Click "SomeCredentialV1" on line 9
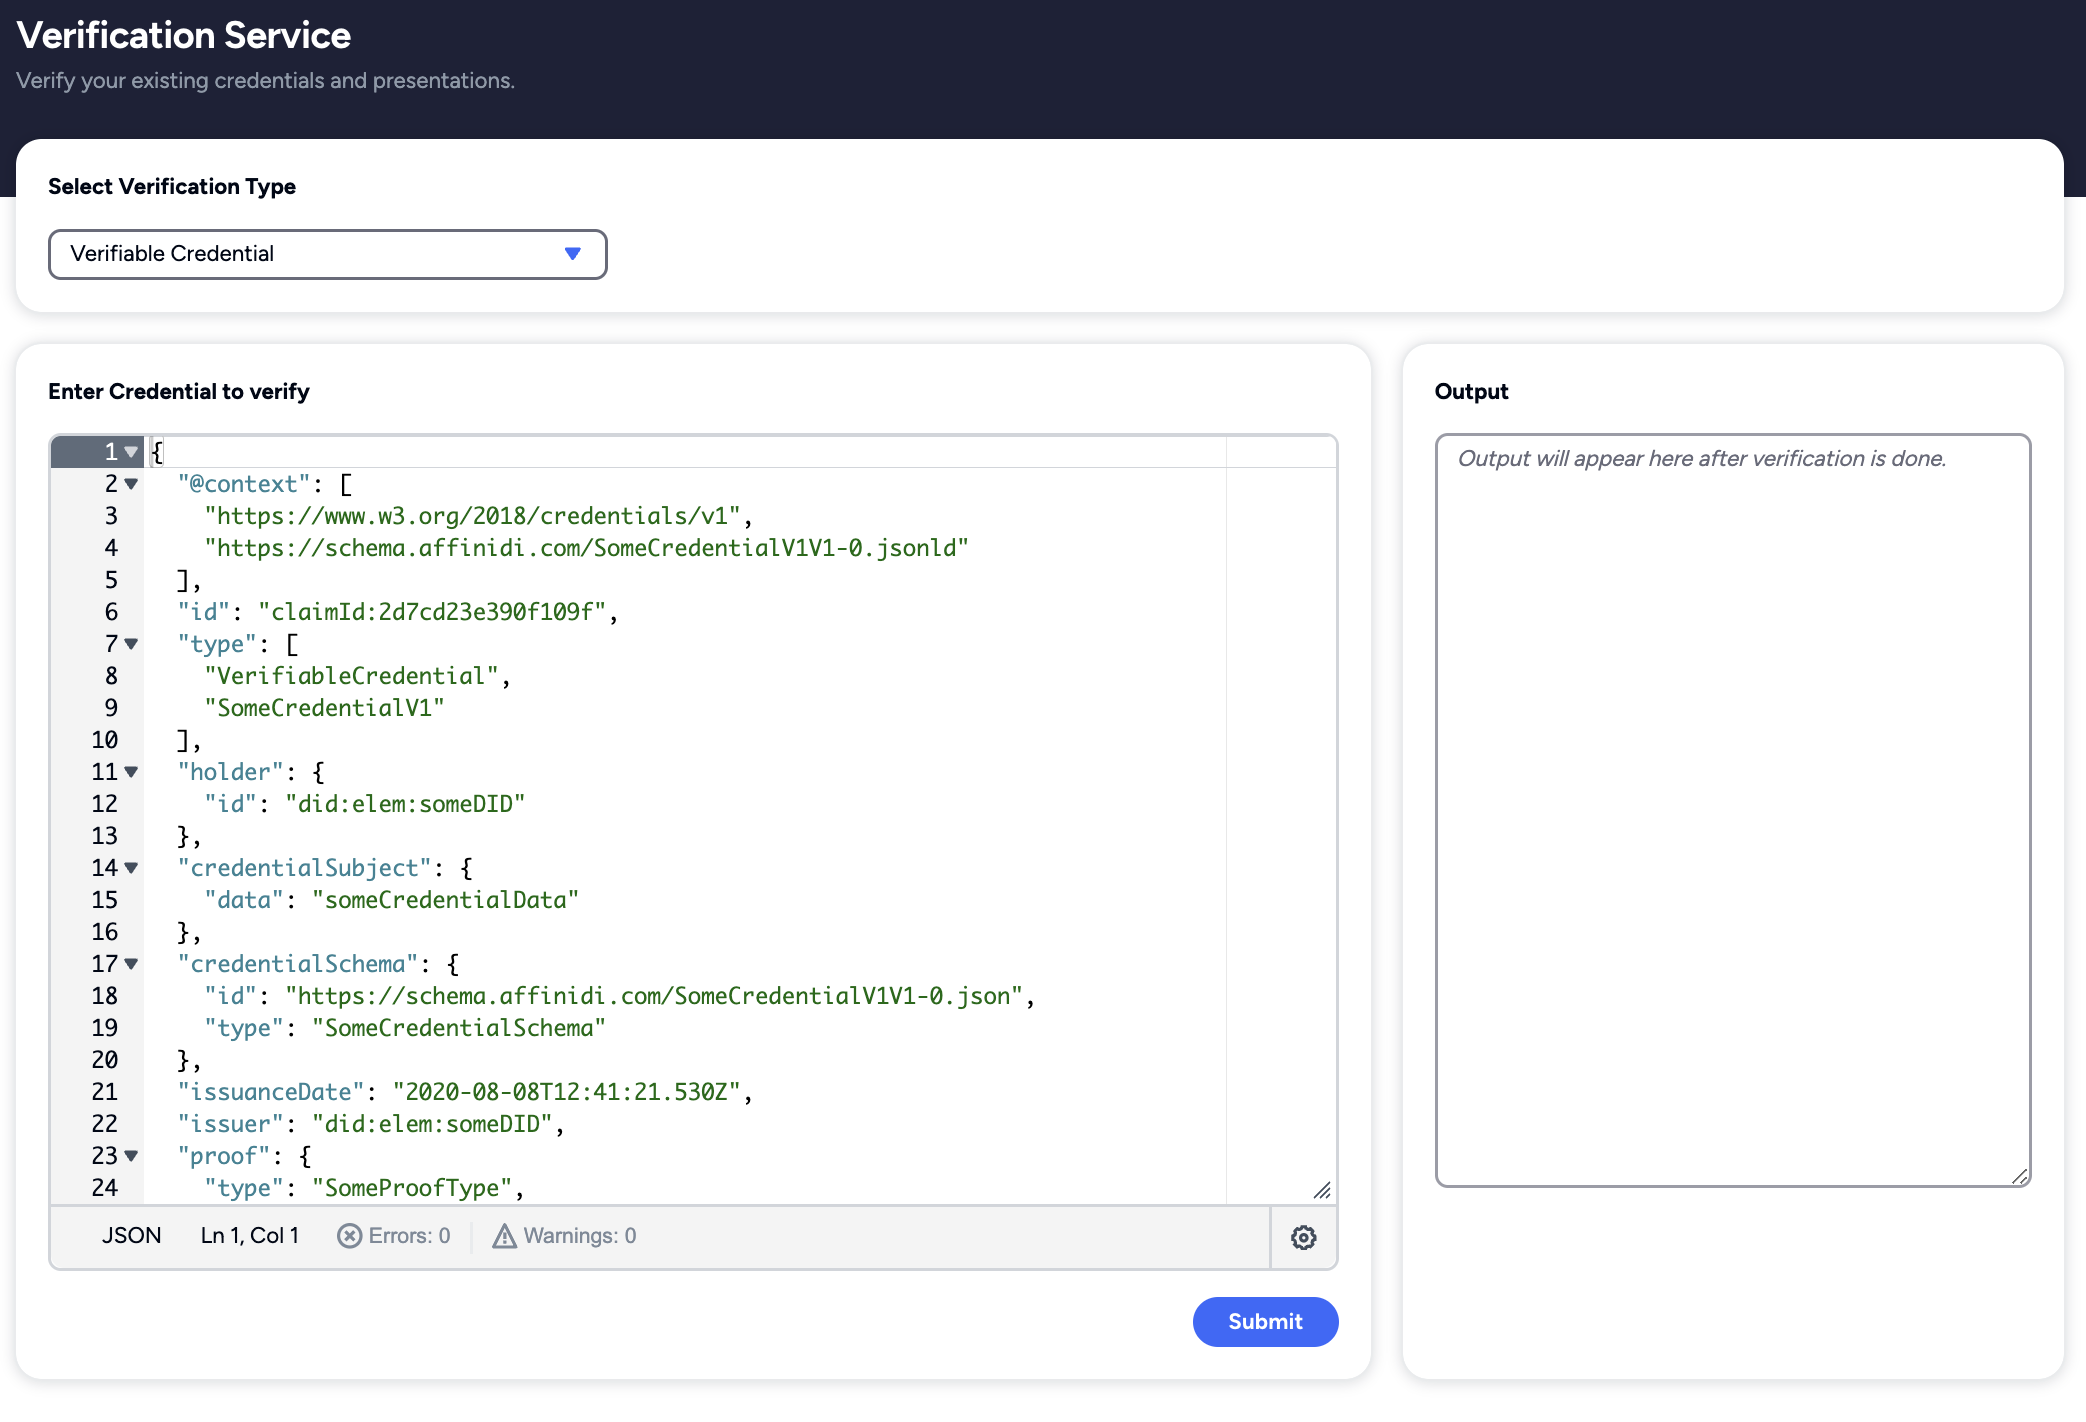 pos(324,708)
